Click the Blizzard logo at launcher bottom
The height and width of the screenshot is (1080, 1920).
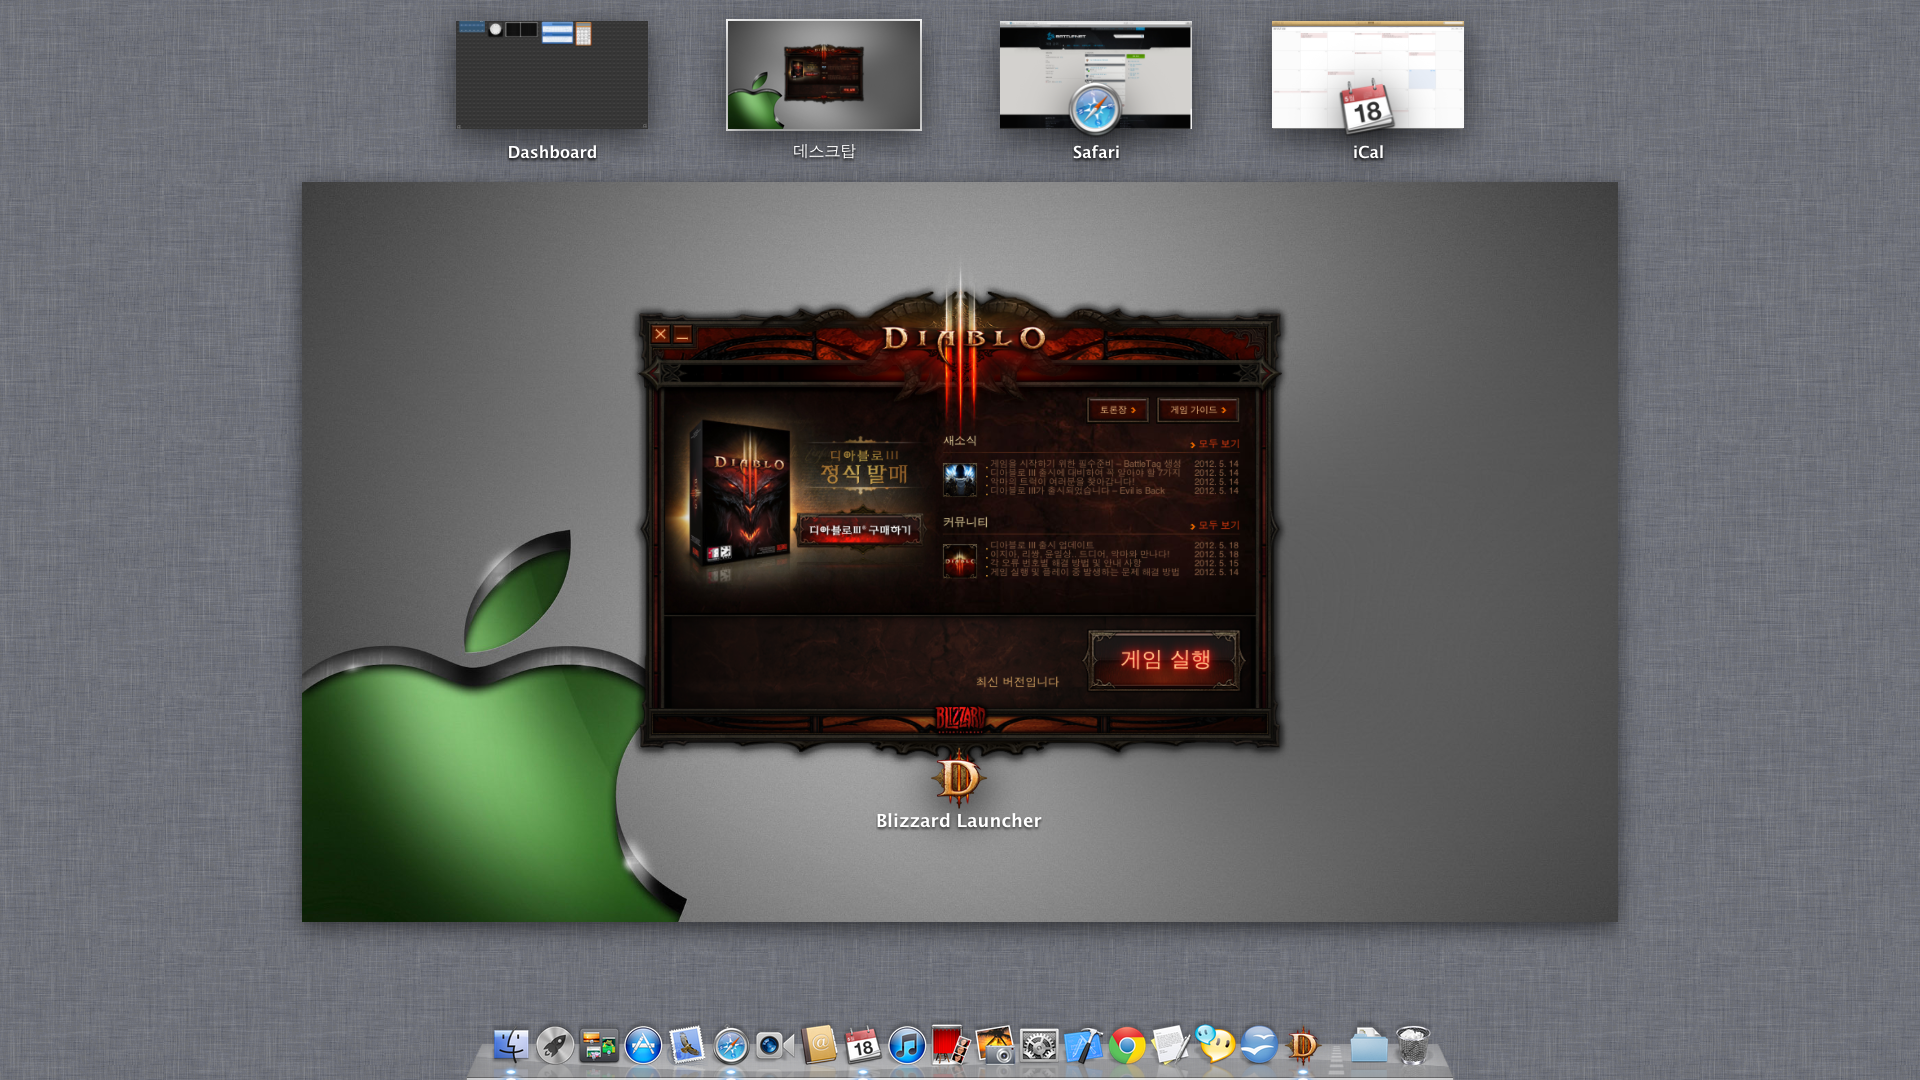pos(960,718)
